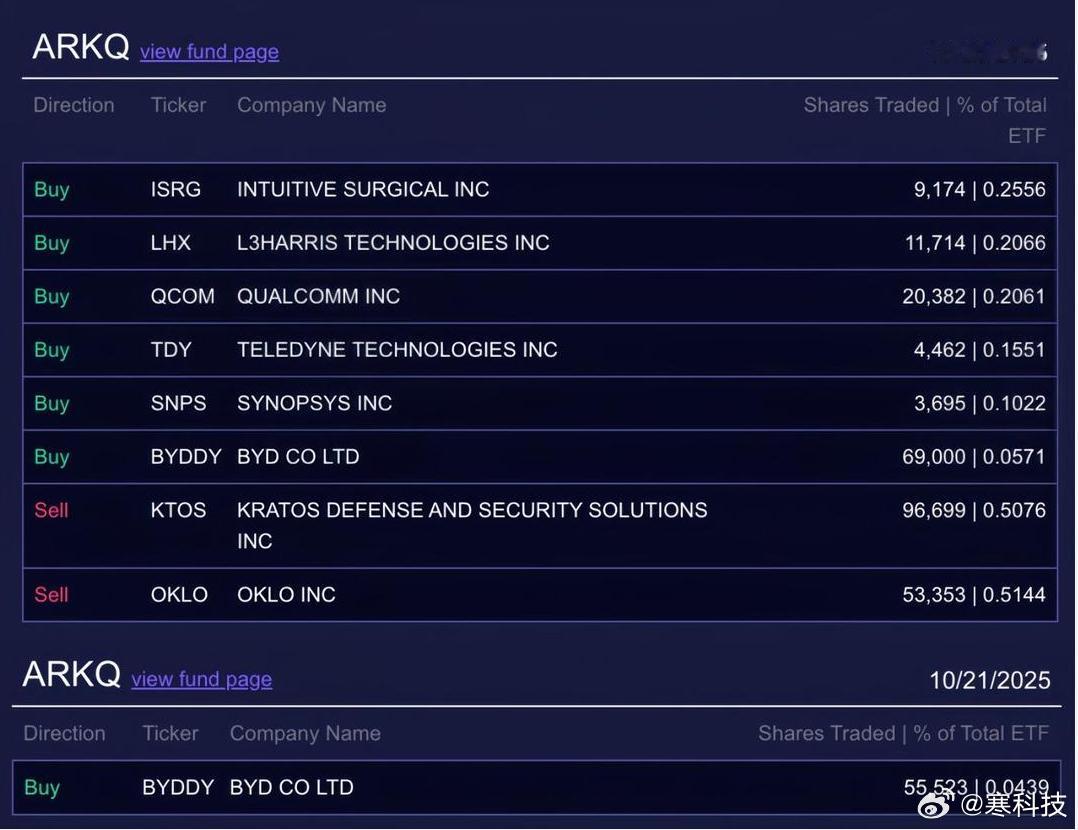The width and height of the screenshot is (1078, 830).
Task: Click the QCOM ticker cell
Action: [183, 296]
